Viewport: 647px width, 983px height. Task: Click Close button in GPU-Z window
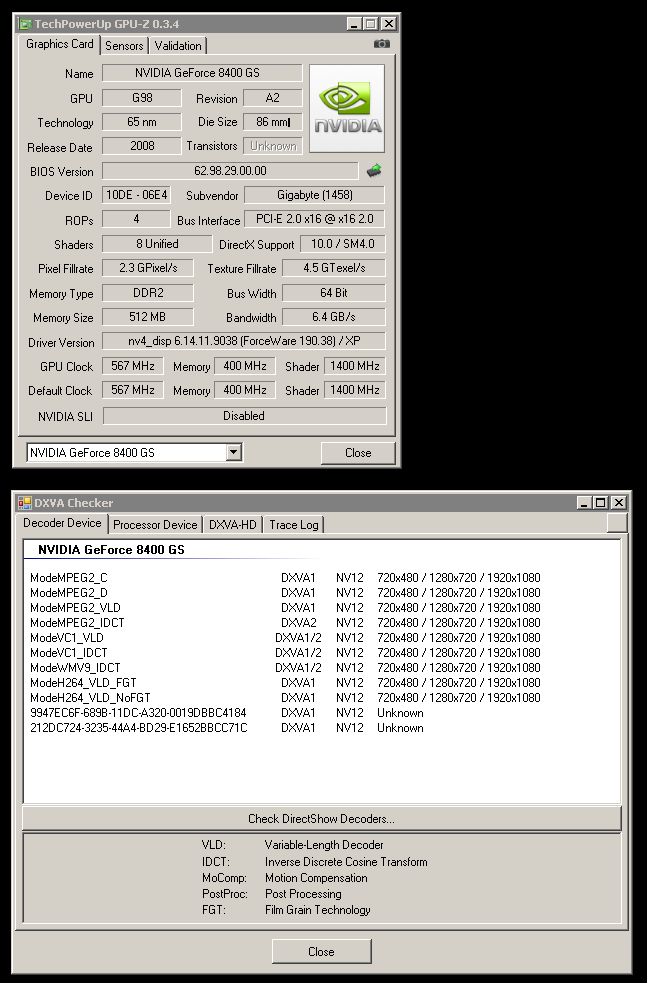358,453
